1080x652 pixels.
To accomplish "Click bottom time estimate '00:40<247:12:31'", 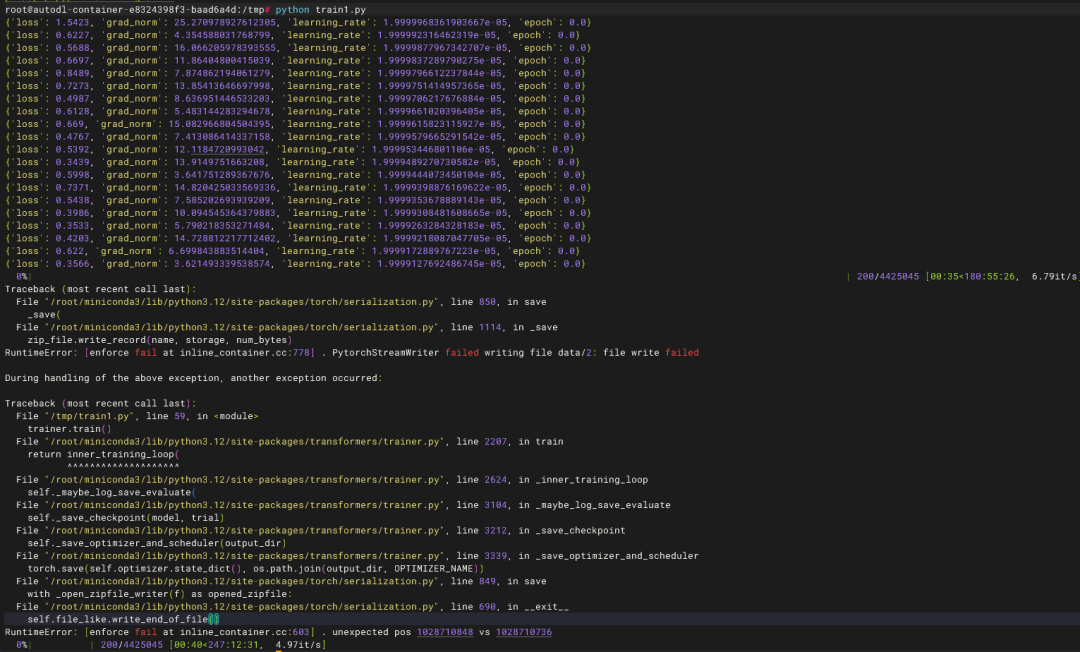I will [216, 645].
